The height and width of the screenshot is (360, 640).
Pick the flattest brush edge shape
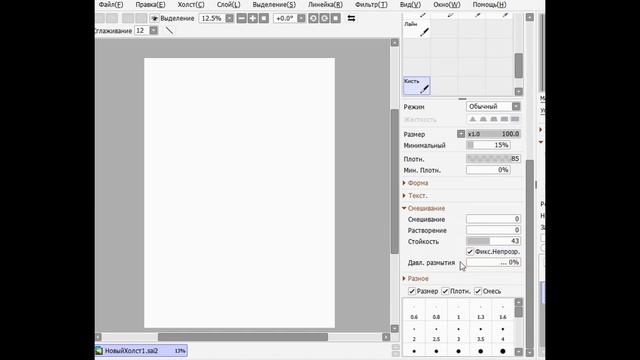click(515, 119)
